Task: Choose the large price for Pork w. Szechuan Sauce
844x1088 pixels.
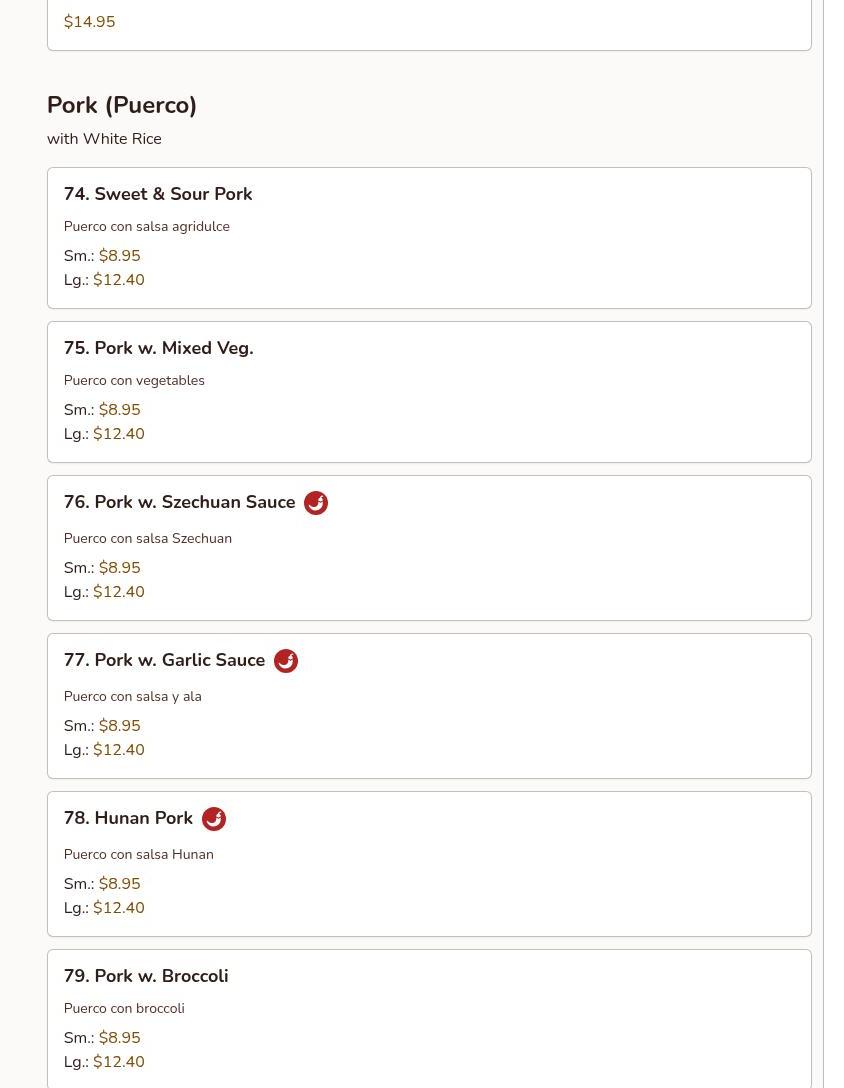Action: (118, 592)
